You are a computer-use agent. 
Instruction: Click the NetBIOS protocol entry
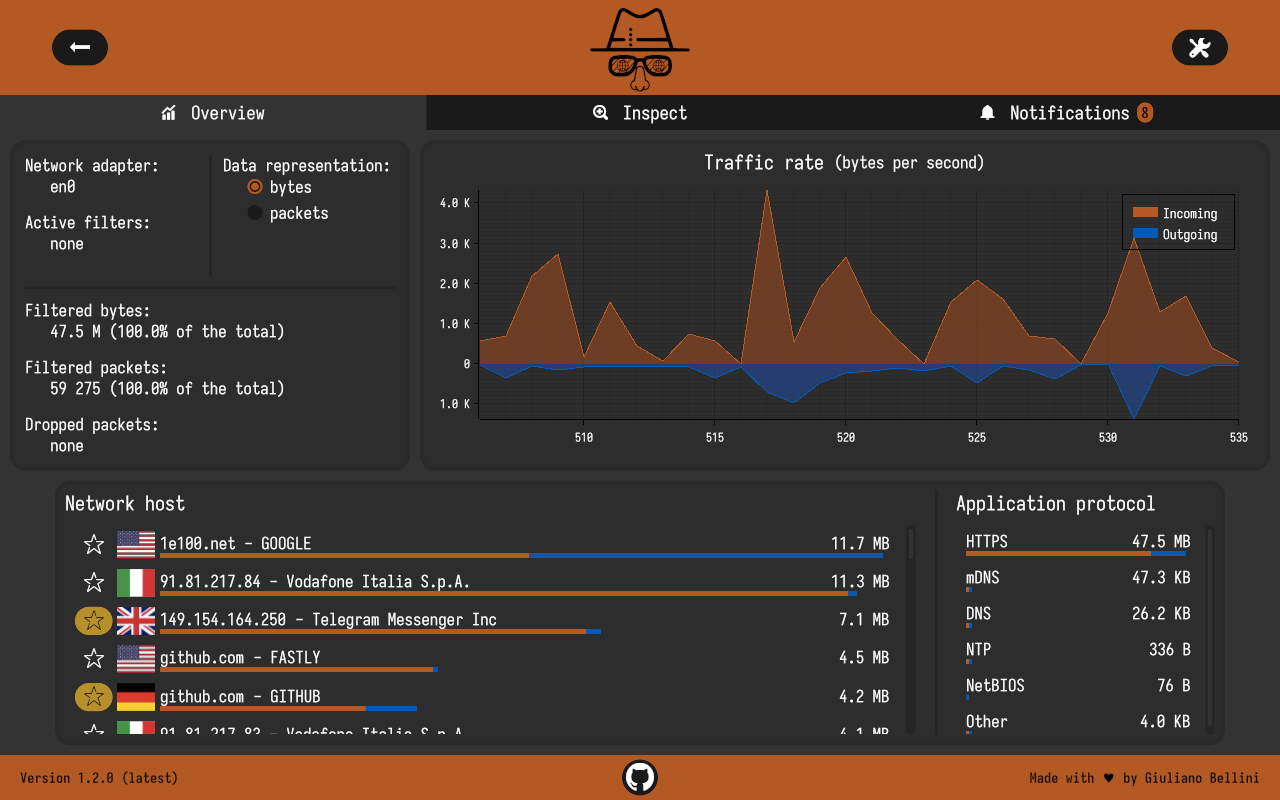1078,687
